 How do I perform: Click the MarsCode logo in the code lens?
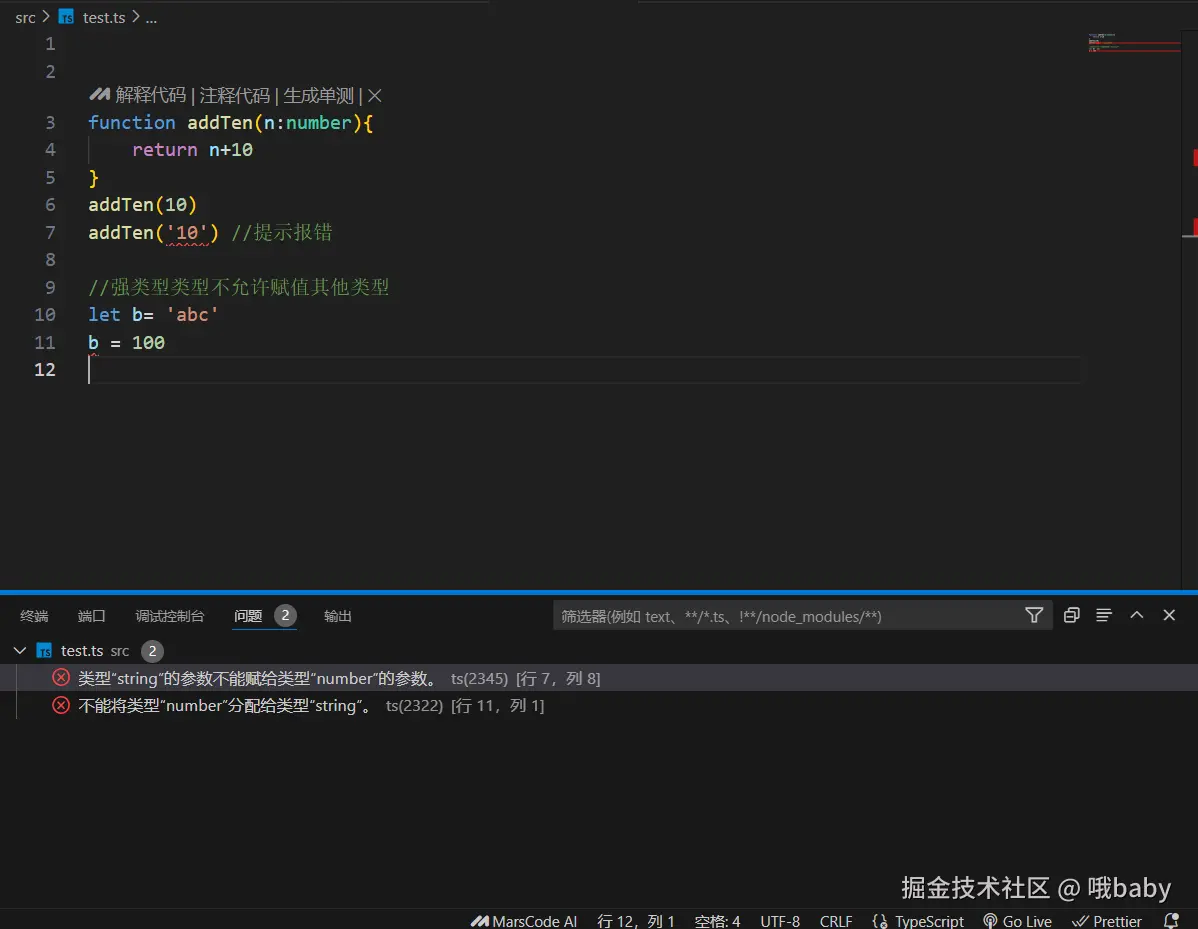coord(99,95)
